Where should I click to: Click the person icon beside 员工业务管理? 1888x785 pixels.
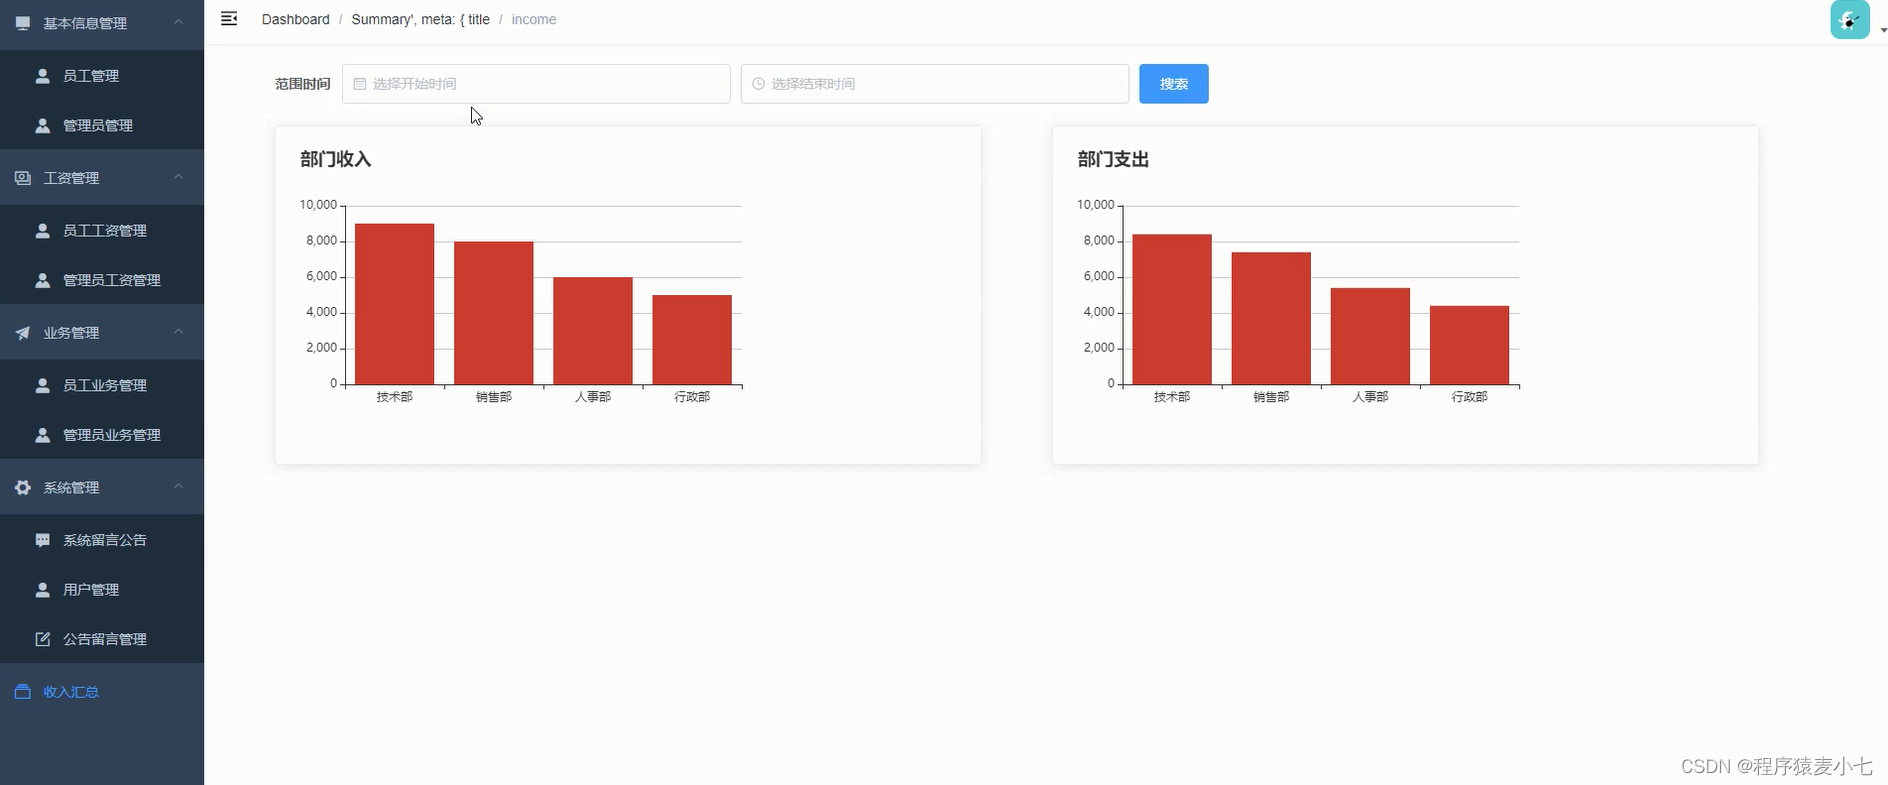[42, 385]
